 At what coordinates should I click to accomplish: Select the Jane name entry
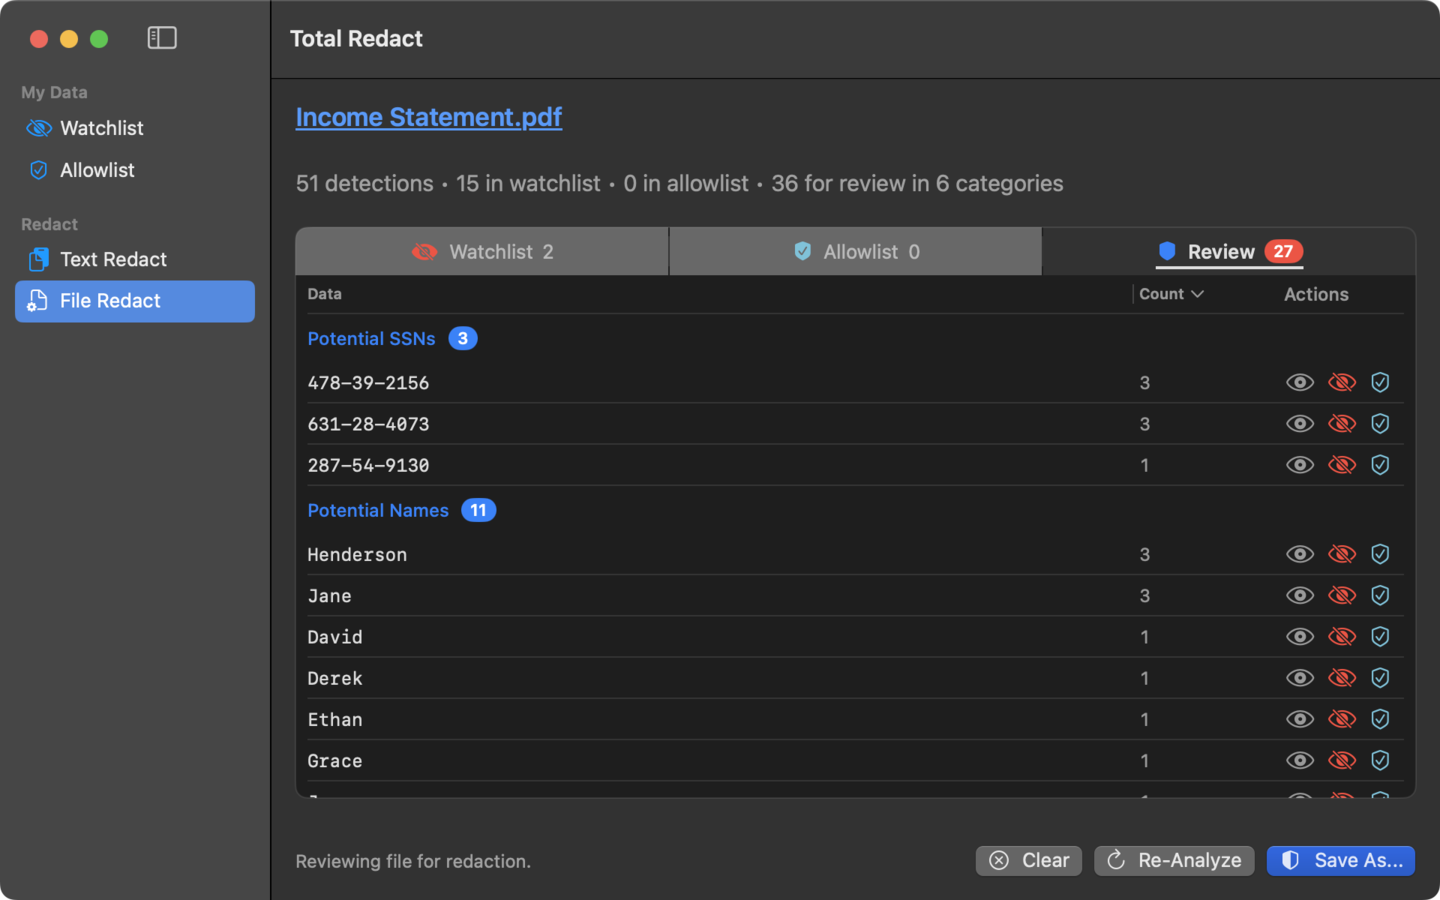[x=329, y=596]
